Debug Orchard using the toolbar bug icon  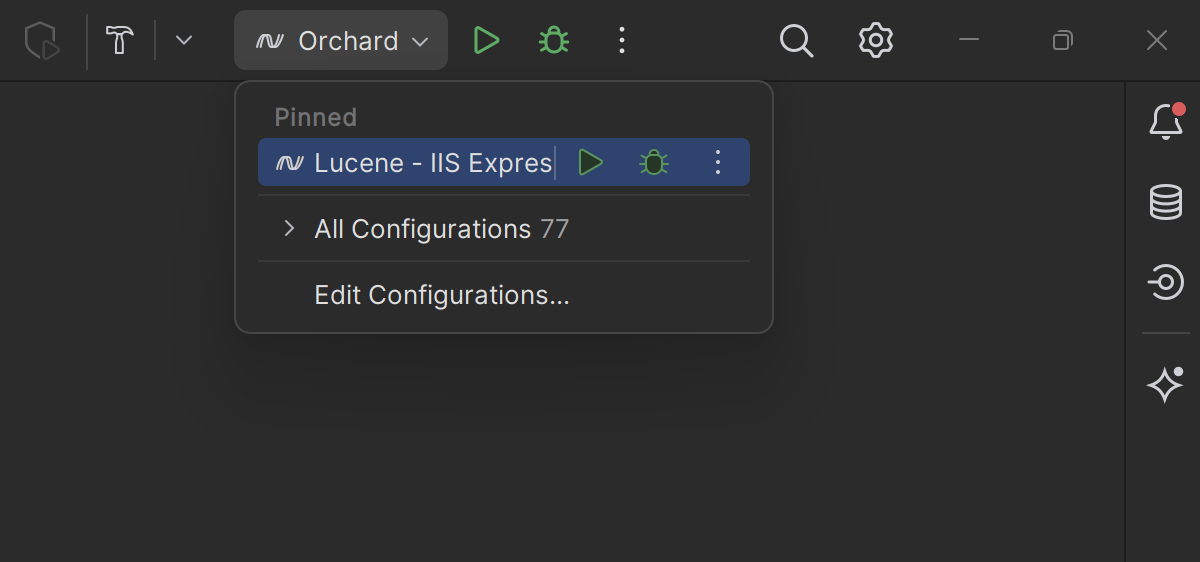coord(554,41)
